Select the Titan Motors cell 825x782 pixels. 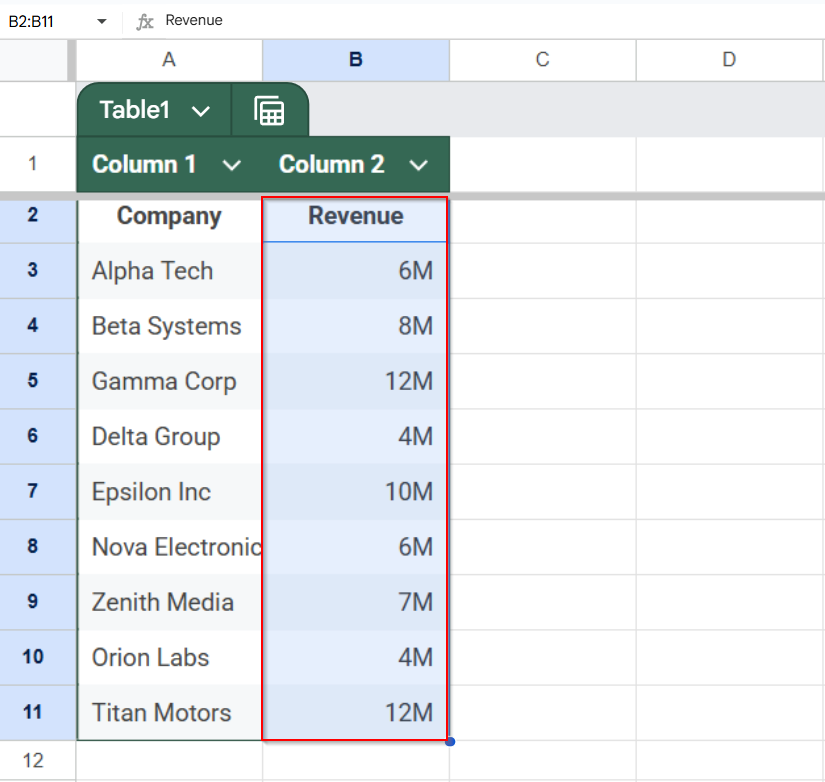[169, 713]
